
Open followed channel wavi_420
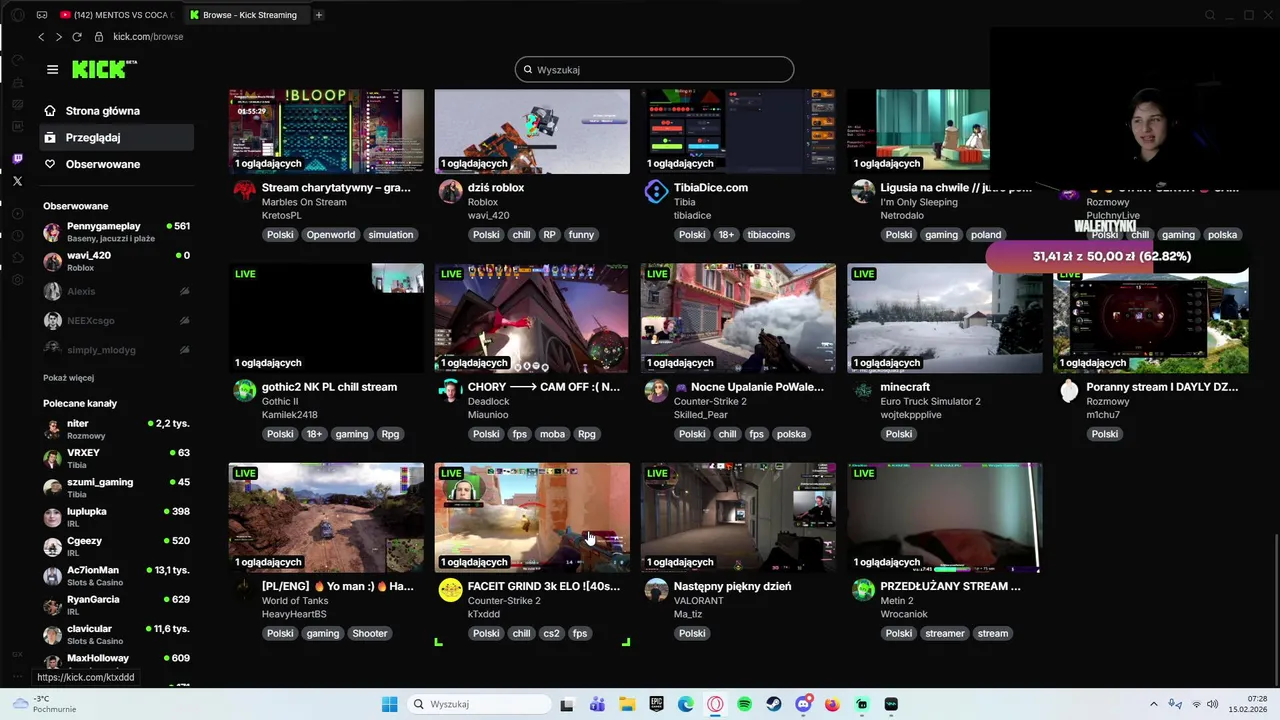(116, 261)
